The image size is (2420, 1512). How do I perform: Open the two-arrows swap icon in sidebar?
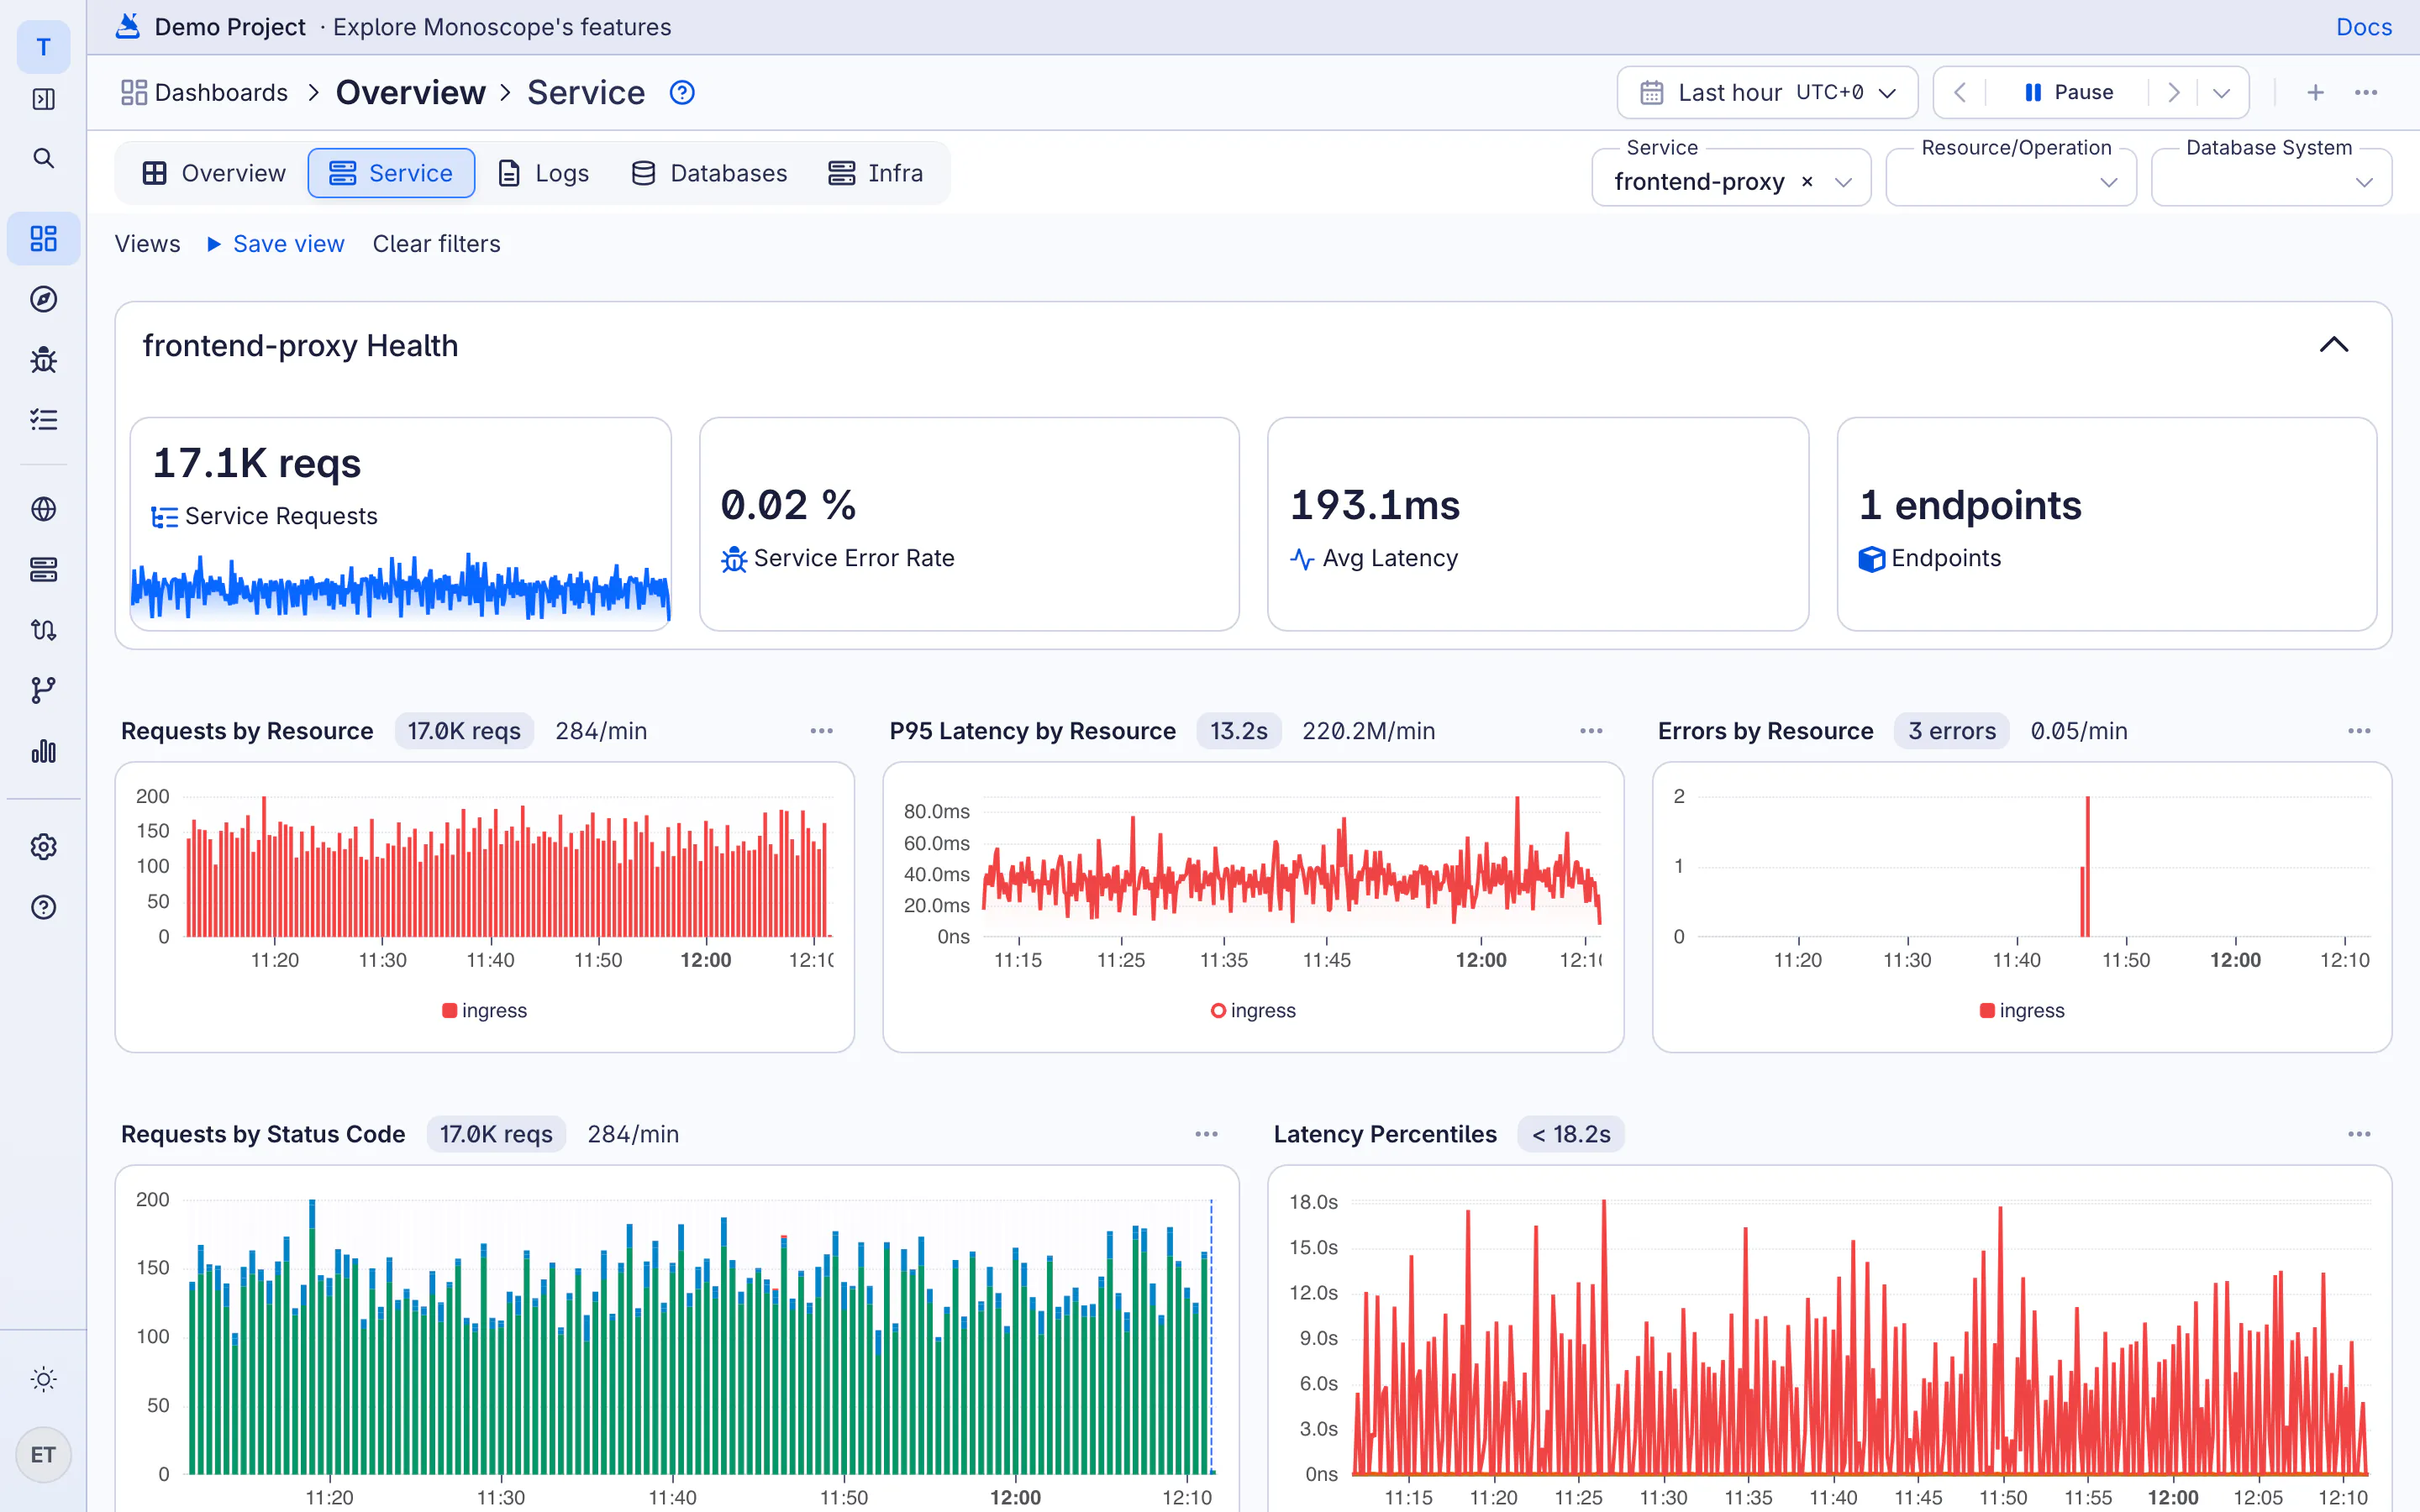[x=43, y=629]
